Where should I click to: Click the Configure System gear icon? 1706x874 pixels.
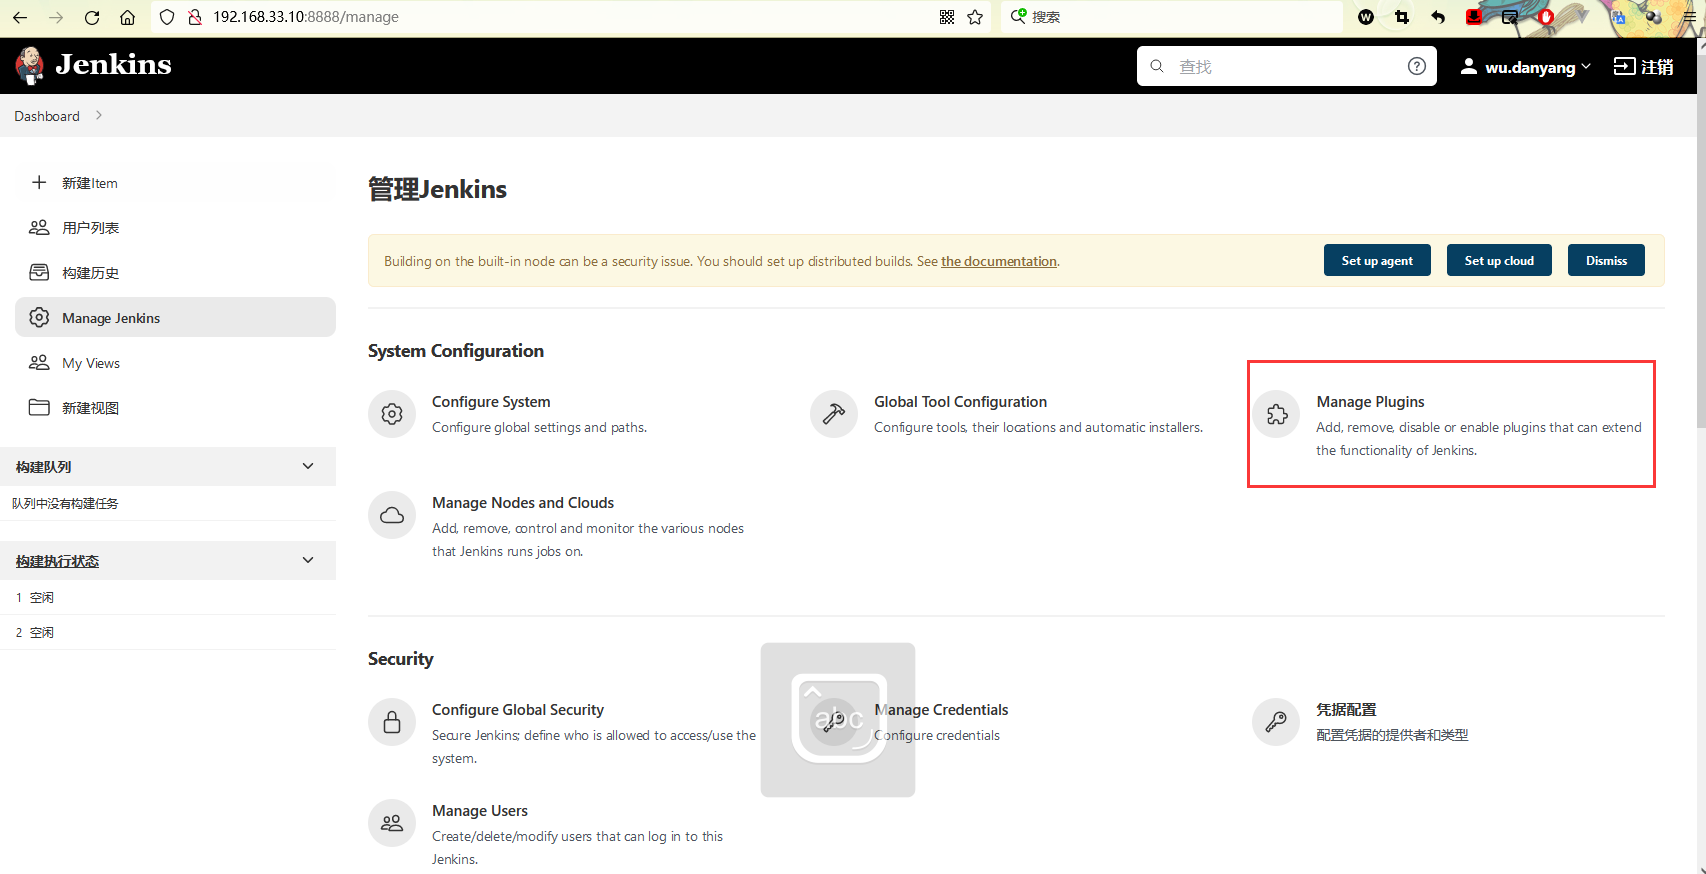coord(392,414)
